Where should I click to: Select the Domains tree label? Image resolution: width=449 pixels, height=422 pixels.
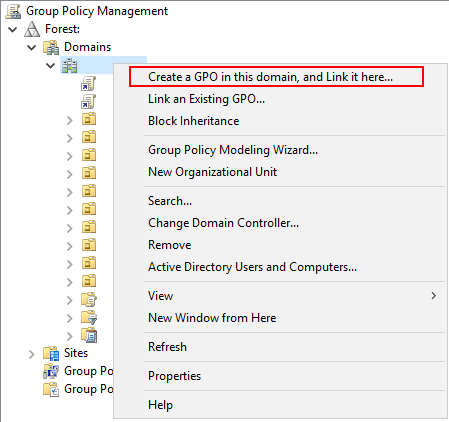pyautogui.click(x=87, y=47)
